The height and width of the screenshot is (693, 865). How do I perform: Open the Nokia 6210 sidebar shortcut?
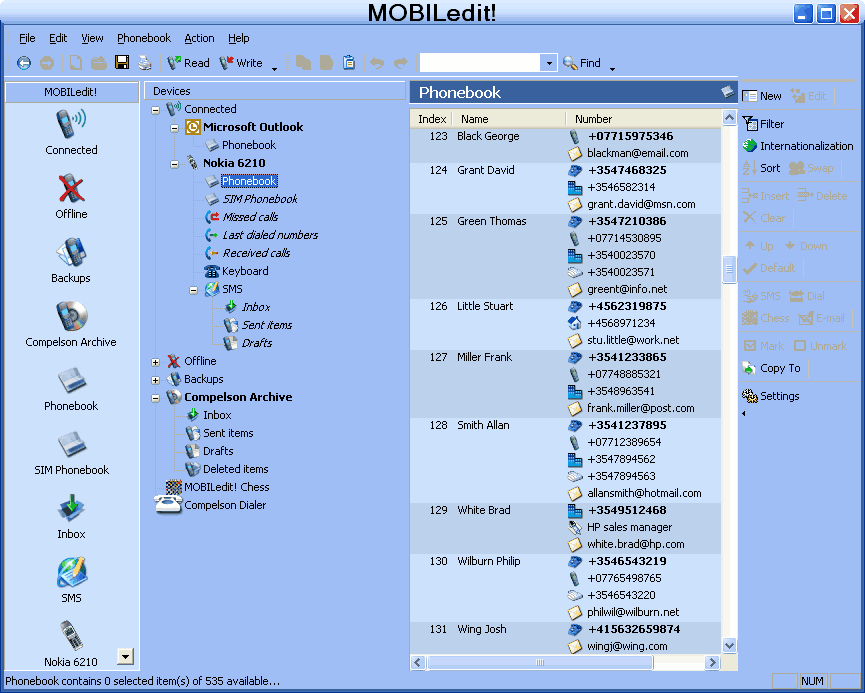point(71,643)
